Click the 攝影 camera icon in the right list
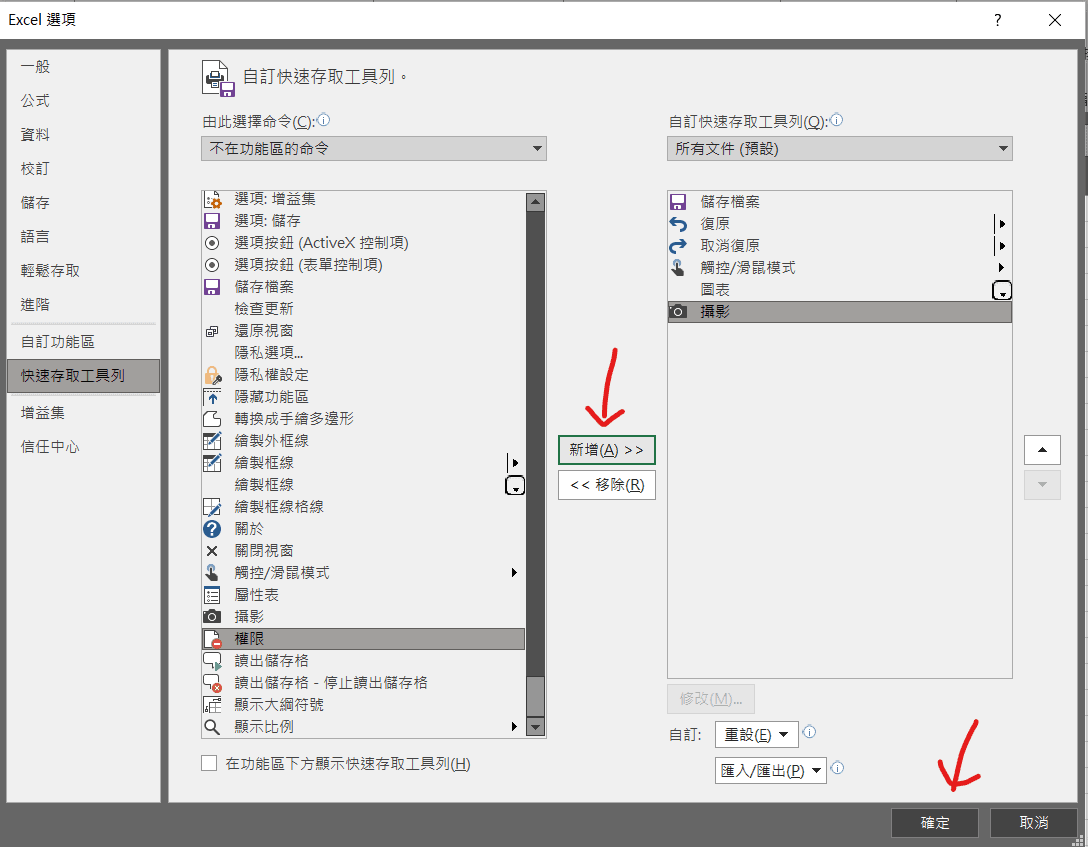The height and width of the screenshot is (847, 1088). [678, 312]
